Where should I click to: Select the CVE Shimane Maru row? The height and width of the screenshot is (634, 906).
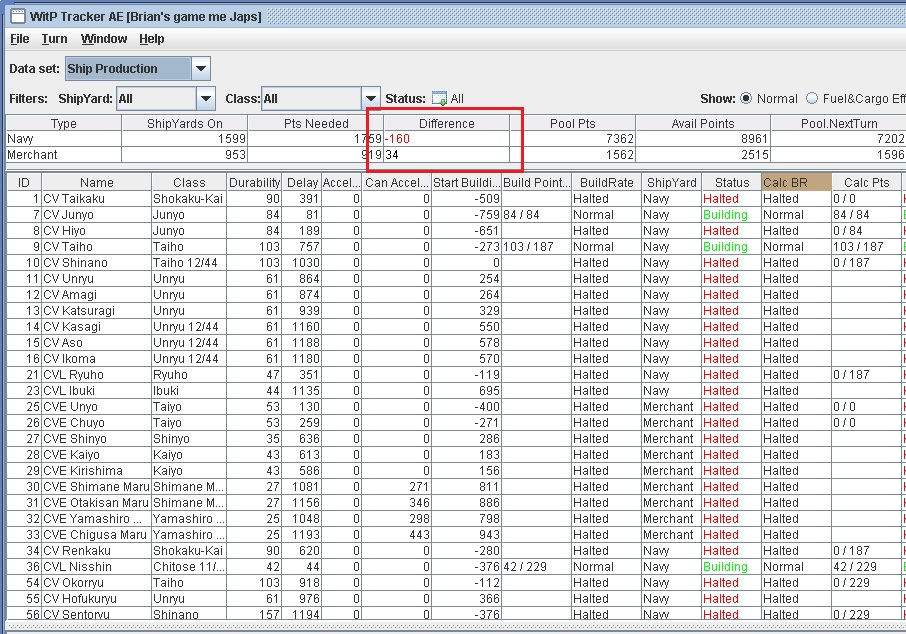456,487
